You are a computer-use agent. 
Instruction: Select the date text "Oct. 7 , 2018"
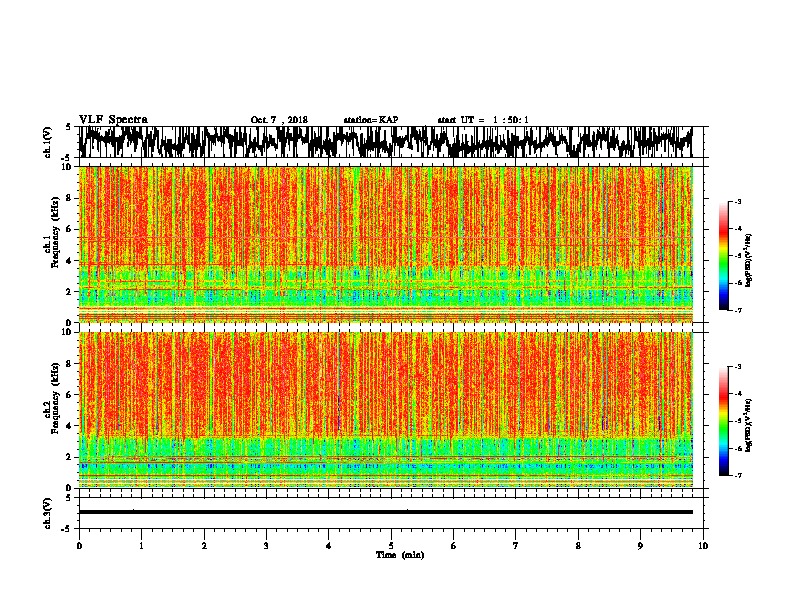point(279,120)
